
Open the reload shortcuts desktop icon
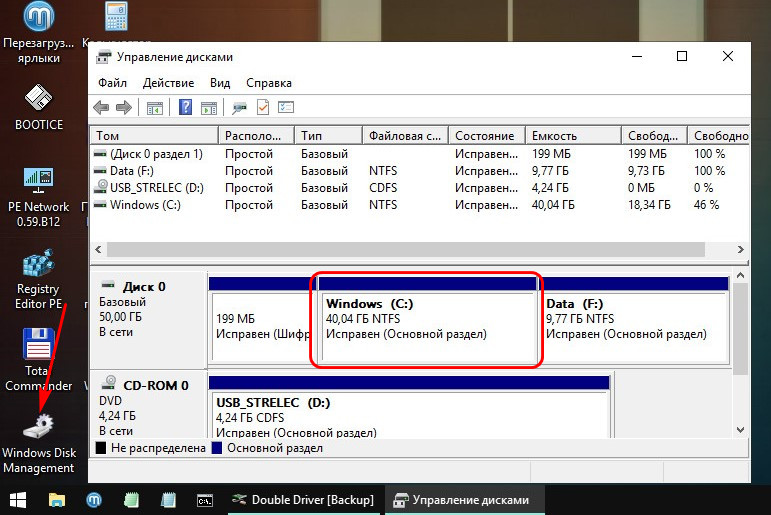[x=39, y=32]
